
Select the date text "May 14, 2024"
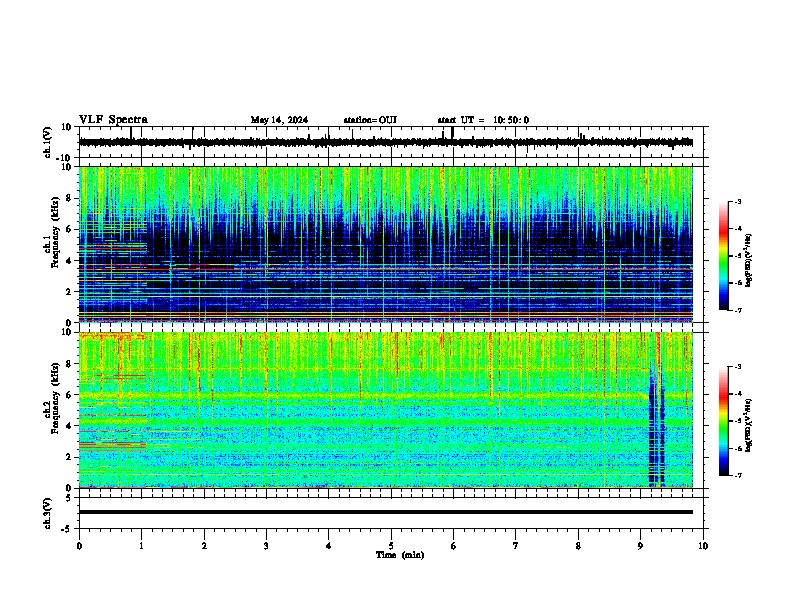pyautogui.click(x=279, y=120)
